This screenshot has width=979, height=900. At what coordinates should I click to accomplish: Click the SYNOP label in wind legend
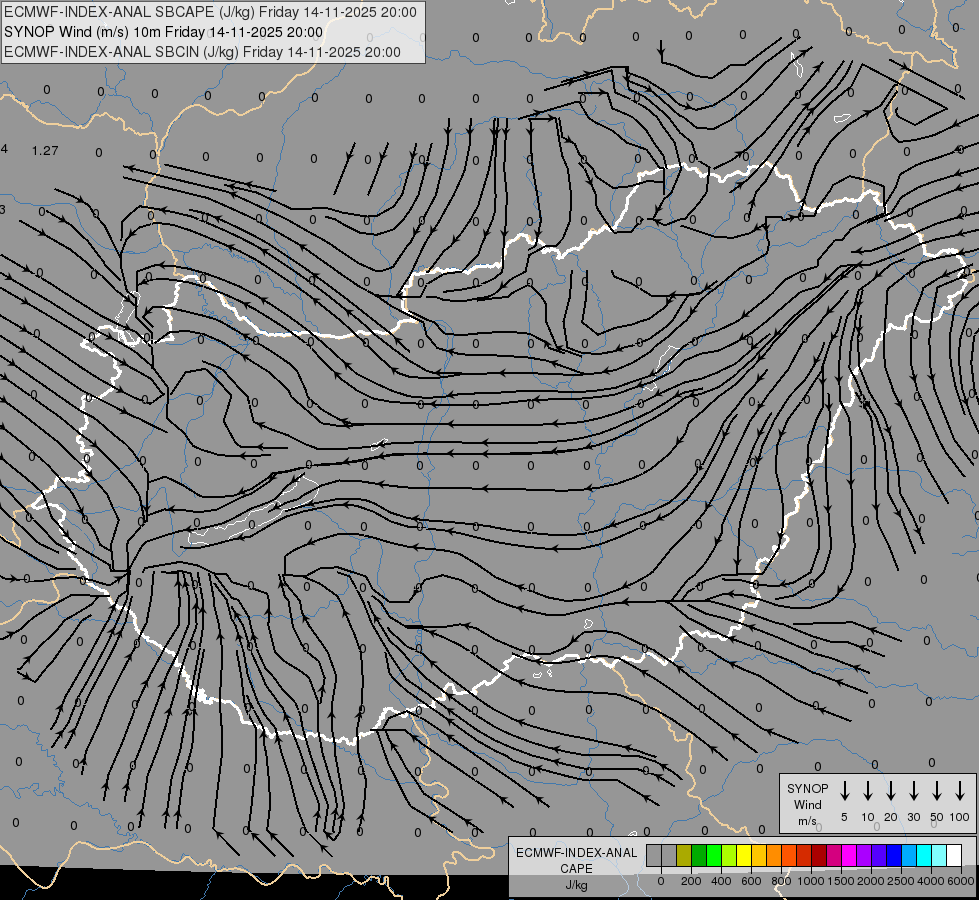807,788
